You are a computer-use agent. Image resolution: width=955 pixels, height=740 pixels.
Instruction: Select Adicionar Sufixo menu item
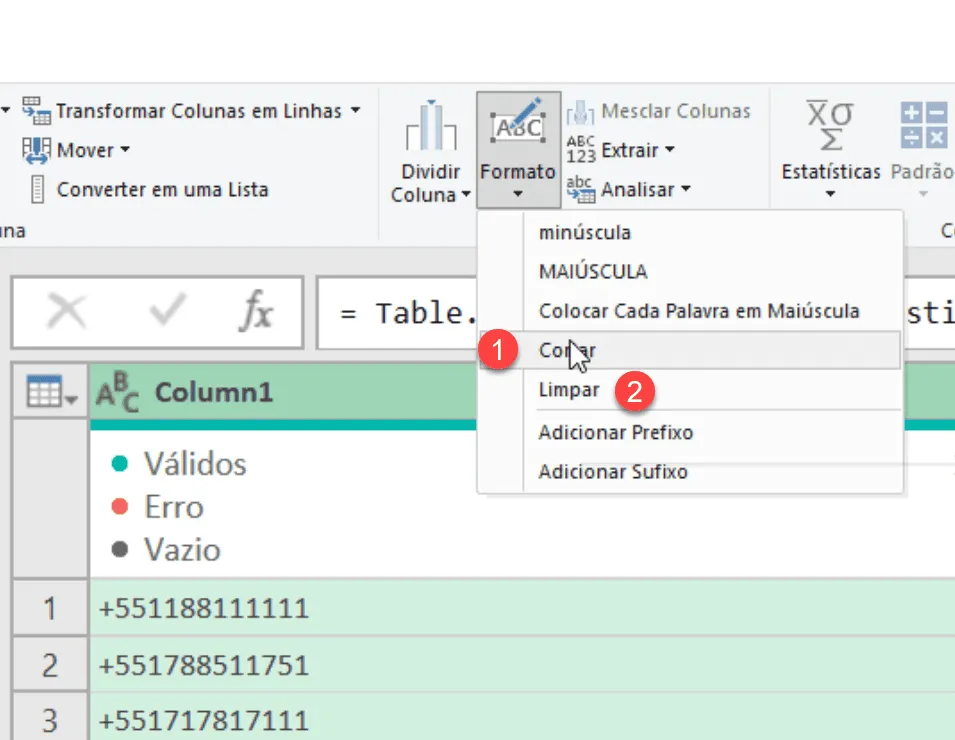coord(689,472)
